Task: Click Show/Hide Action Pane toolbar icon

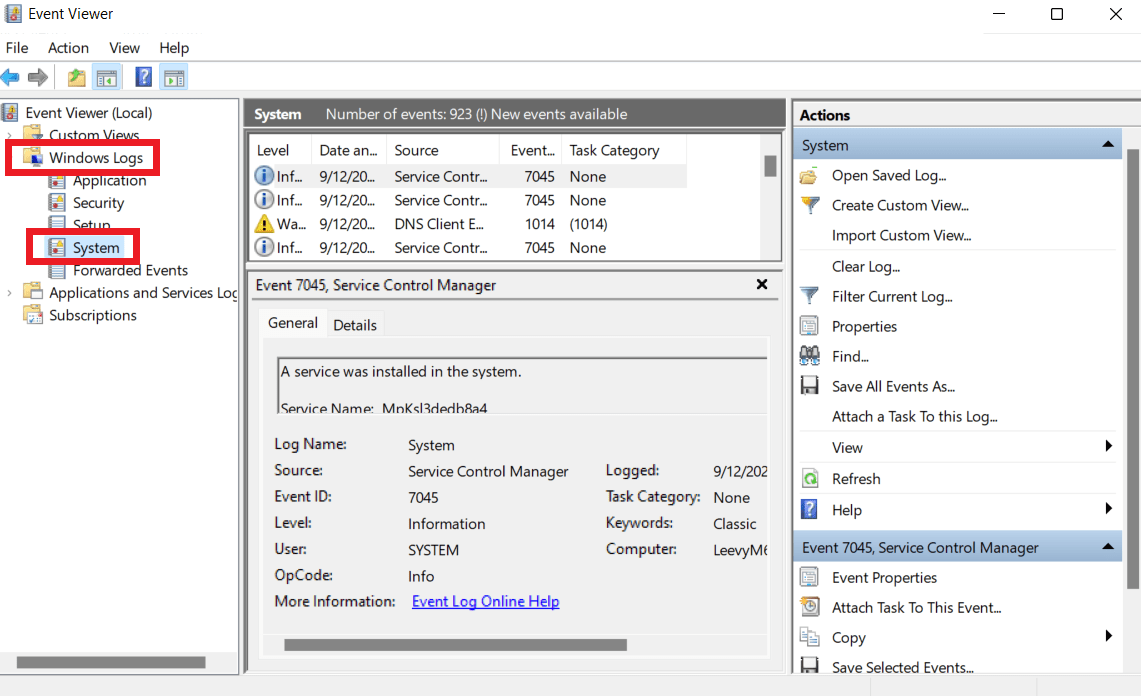Action: pos(174,77)
